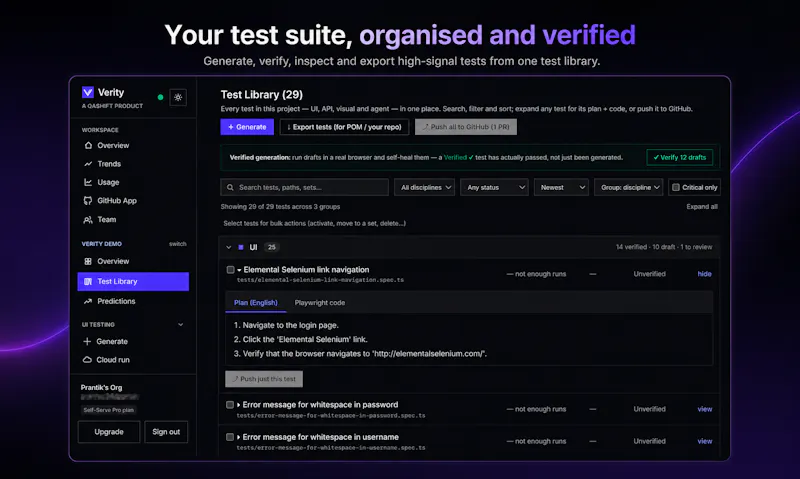The width and height of the screenshot is (800, 479).
Task: Expand whitespace in password test triangle
Action: click(238, 405)
